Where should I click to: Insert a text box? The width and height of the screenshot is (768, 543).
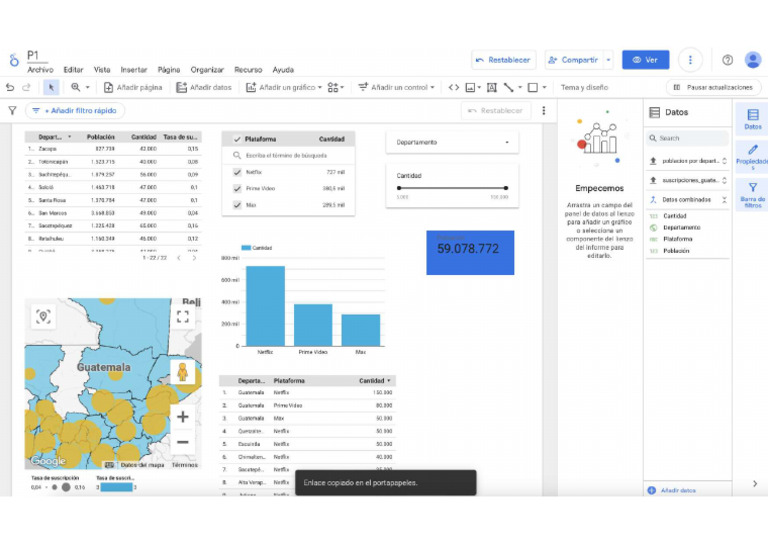point(492,87)
